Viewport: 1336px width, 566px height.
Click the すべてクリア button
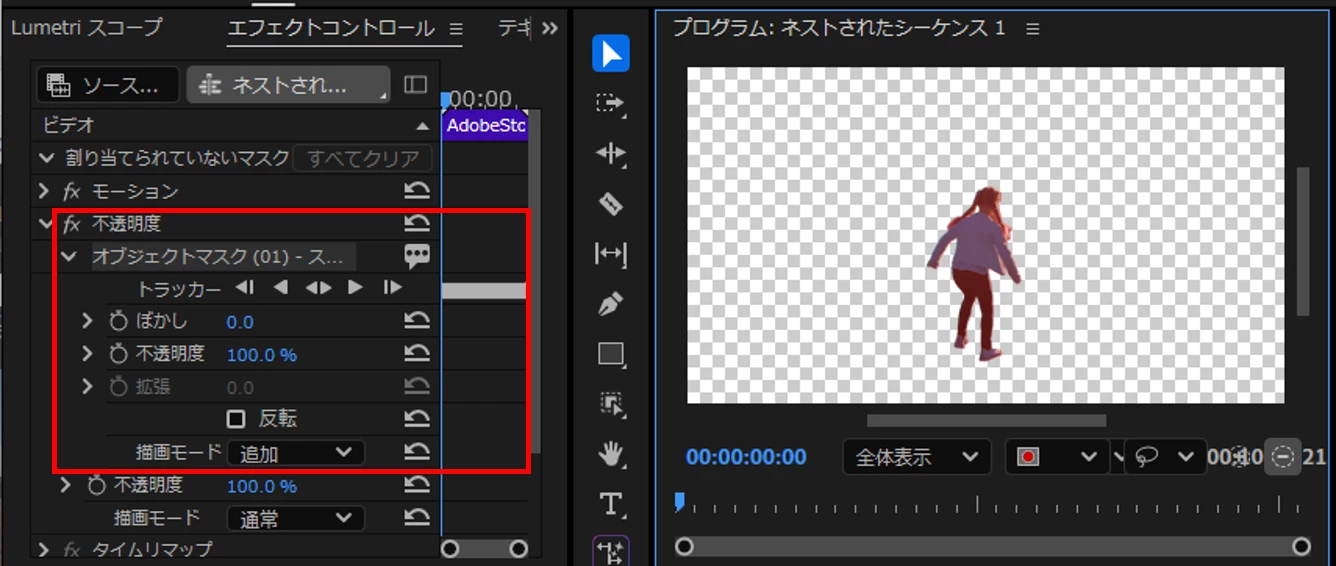[363, 158]
